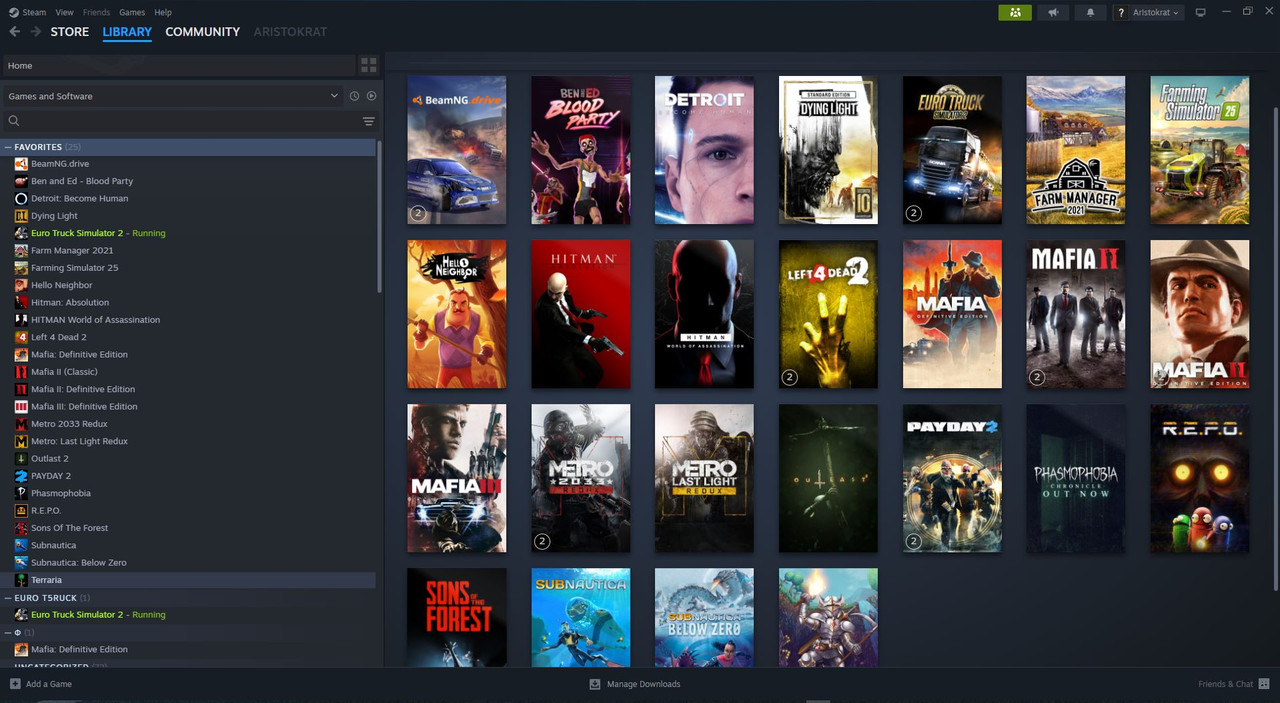
Task: Open the Friends & Chat icon
Action: 1265,684
